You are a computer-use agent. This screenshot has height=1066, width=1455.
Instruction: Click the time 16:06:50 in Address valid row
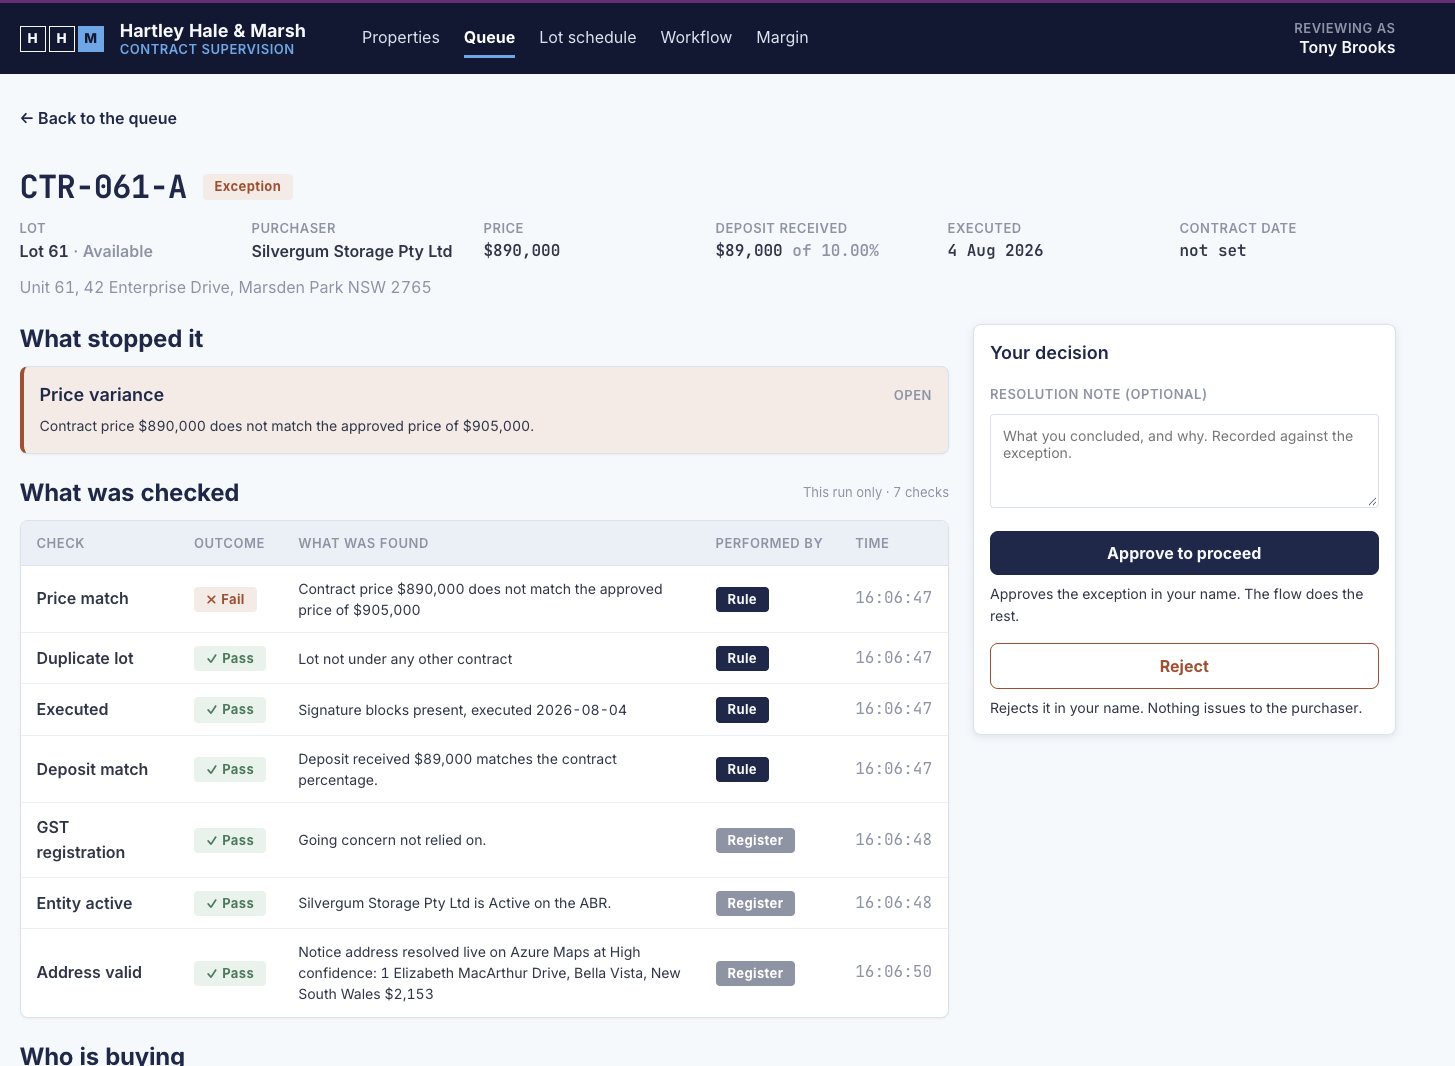(x=893, y=972)
